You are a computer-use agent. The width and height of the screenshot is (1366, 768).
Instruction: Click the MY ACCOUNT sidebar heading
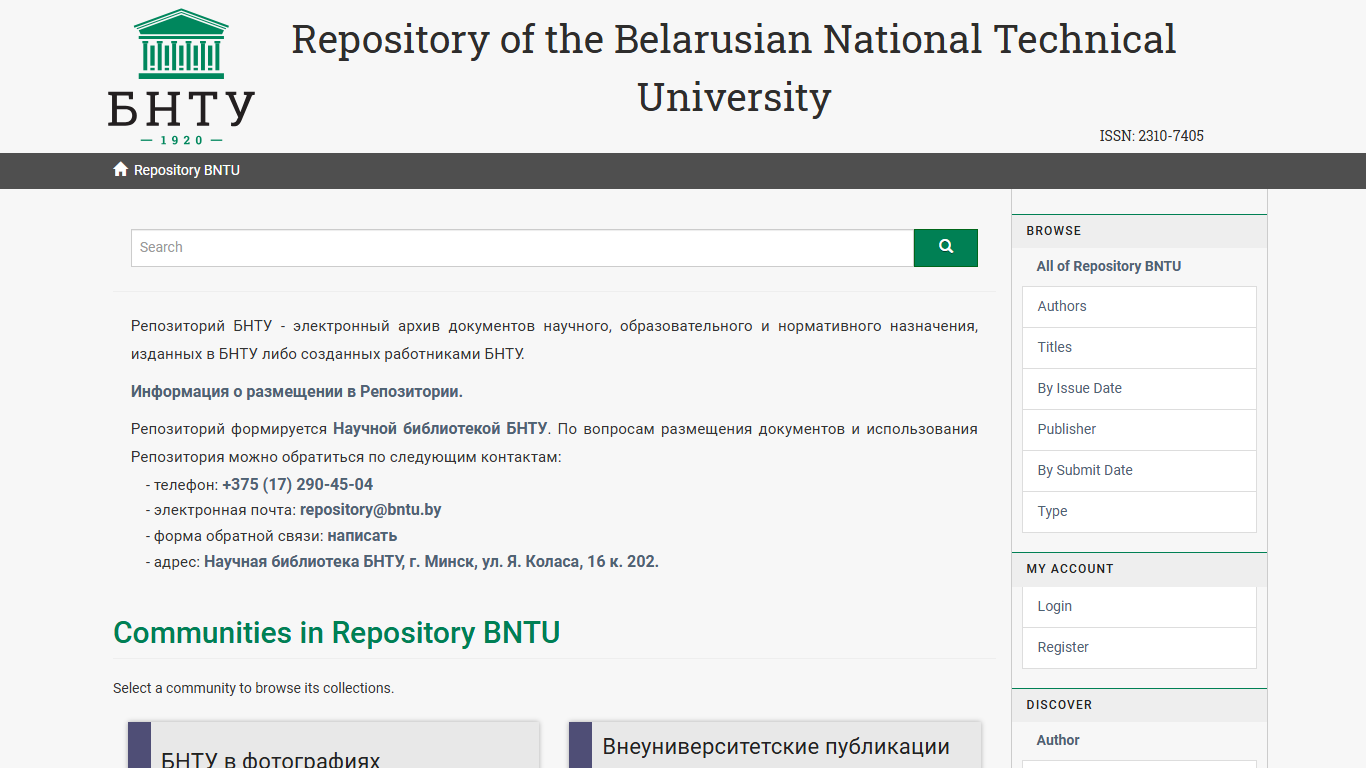[1070, 569]
